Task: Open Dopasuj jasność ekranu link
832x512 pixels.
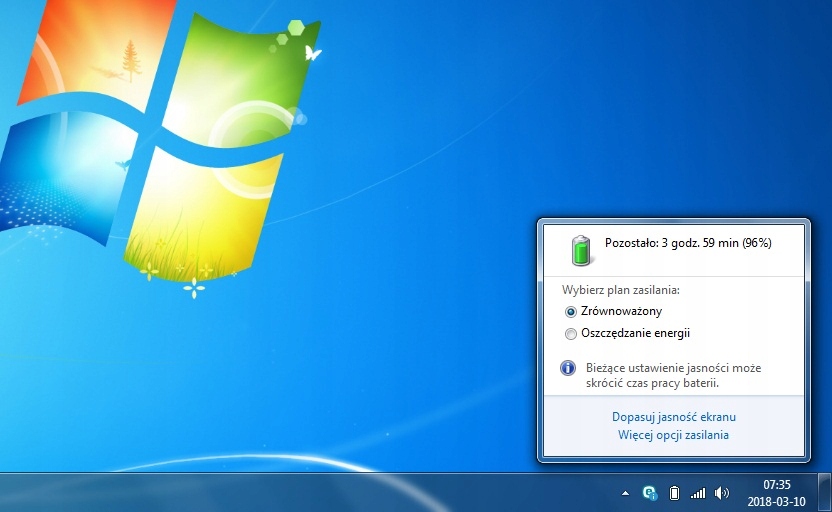Action: point(673,416)
